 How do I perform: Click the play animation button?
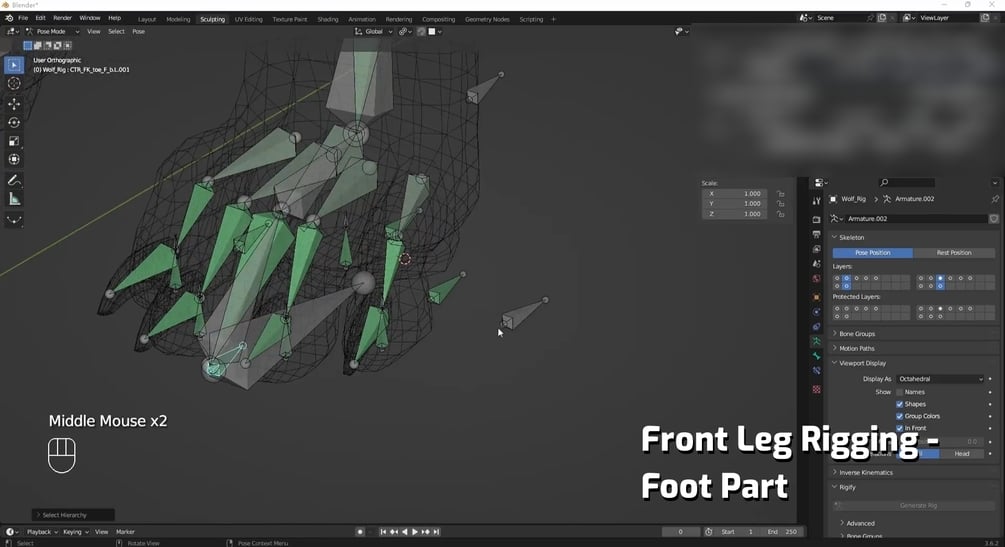pyautogui.click(x=415, y=532)
